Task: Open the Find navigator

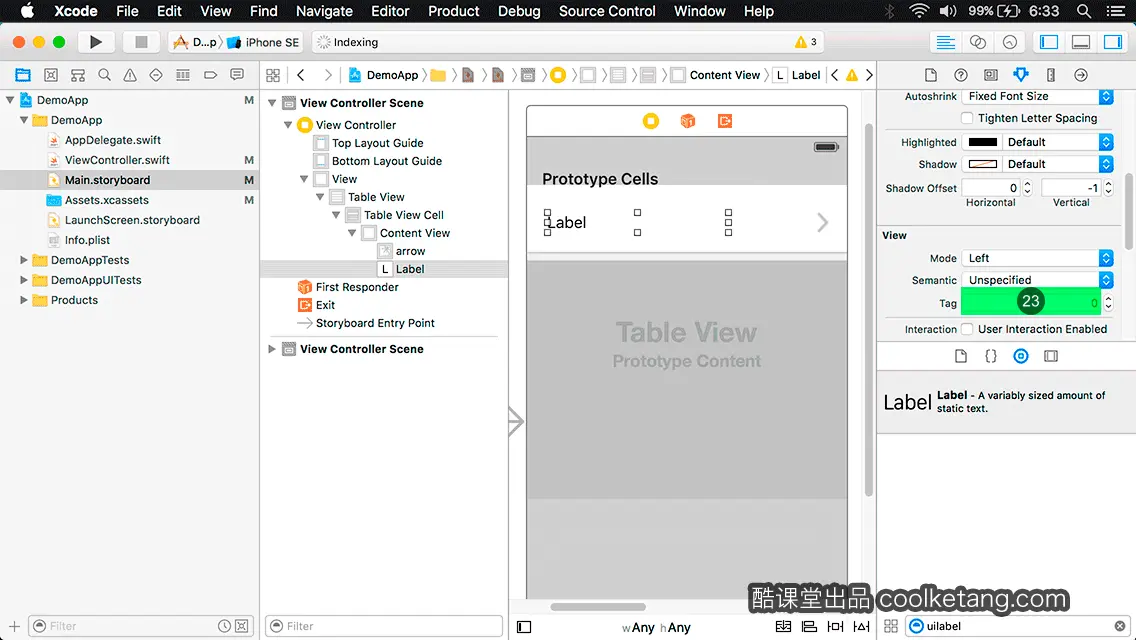Action: (104, 75)
